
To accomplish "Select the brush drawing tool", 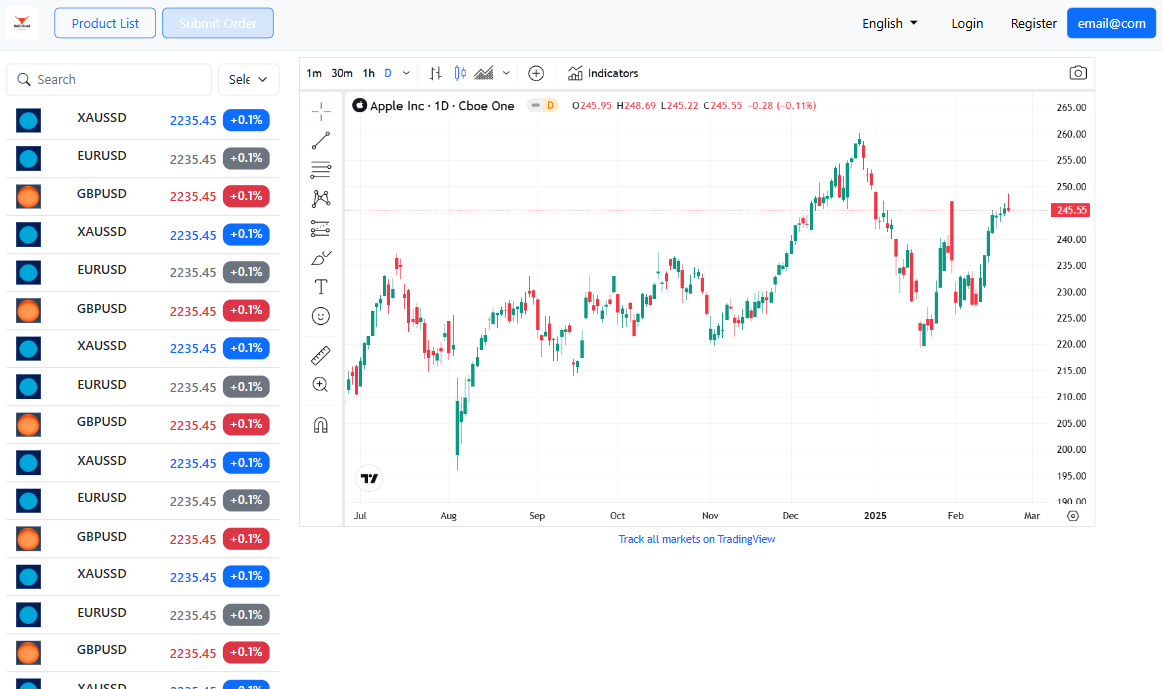I will pos(320,258).
